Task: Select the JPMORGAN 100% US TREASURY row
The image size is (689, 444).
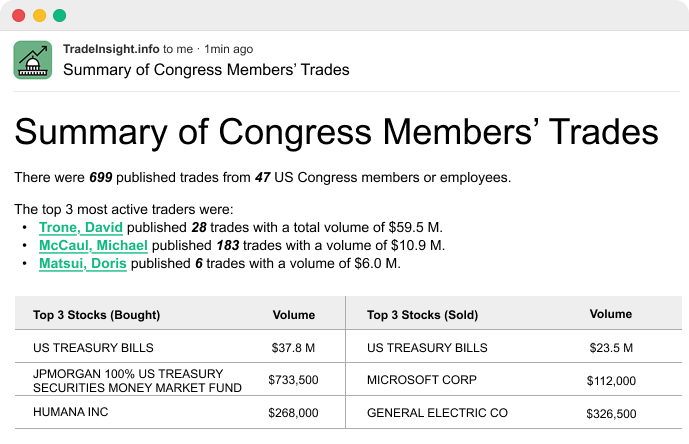Action: click(x=180, y=379)
